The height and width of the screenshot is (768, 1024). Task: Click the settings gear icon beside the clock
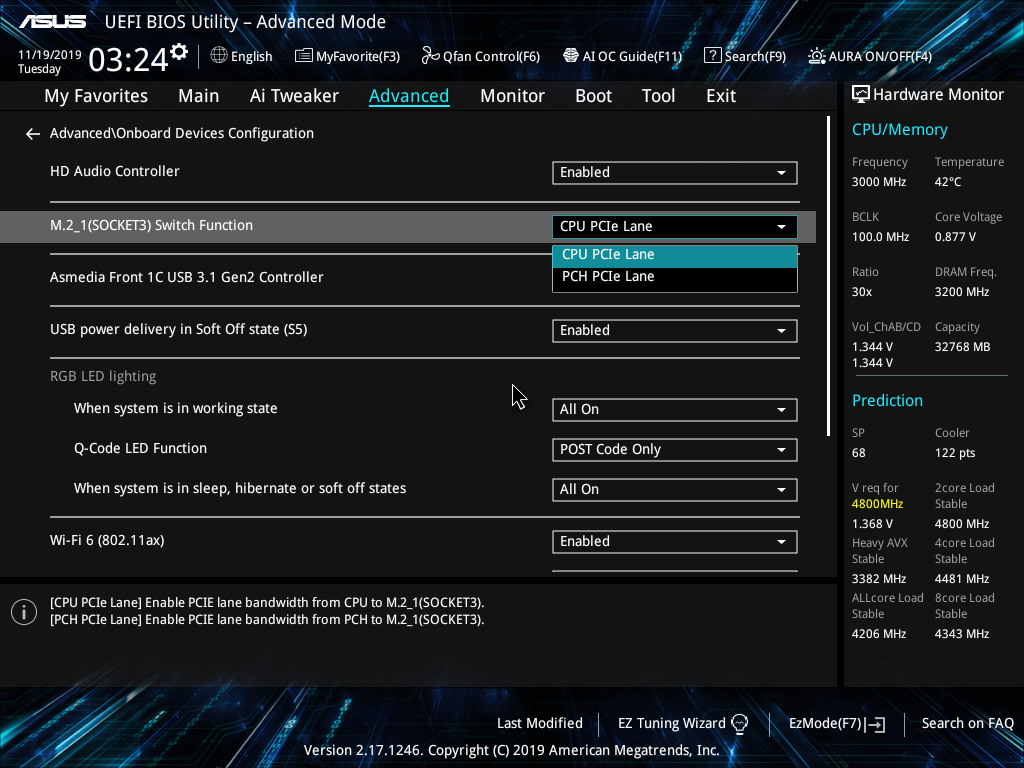pos(179,52)
